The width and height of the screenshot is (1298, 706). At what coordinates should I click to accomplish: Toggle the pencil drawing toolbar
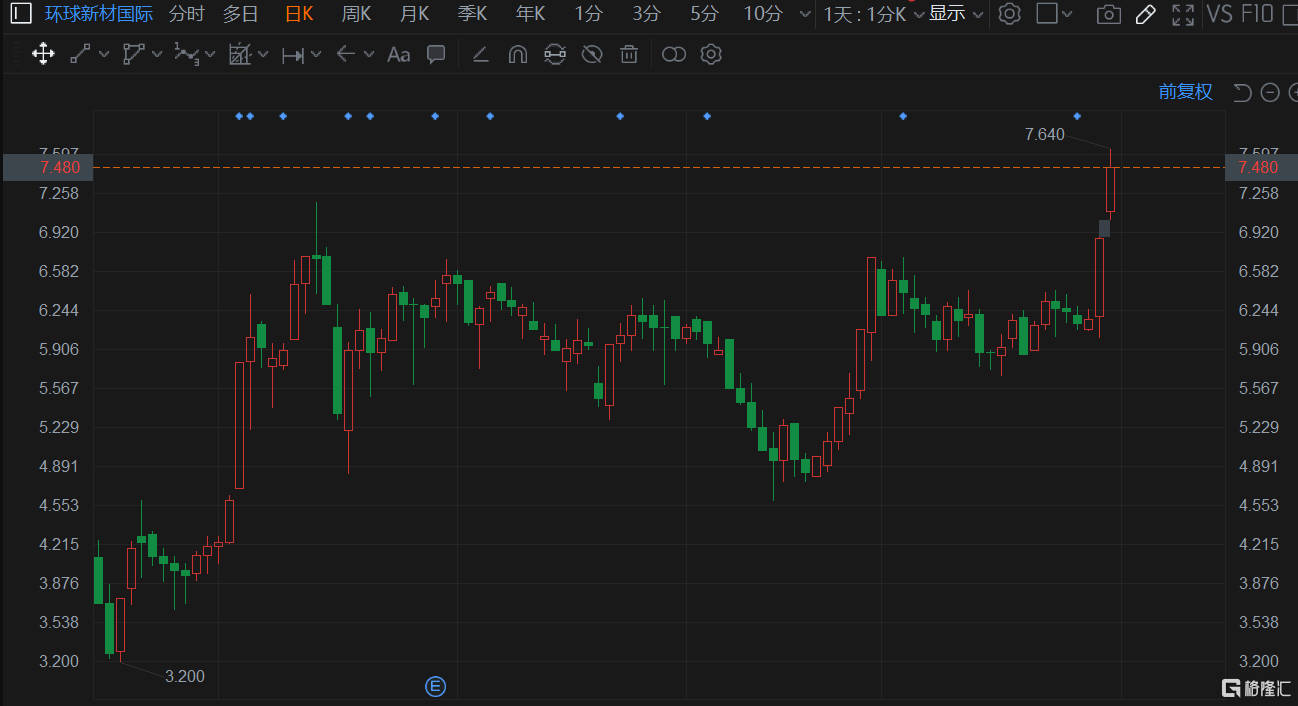(x=1146, y=14)
